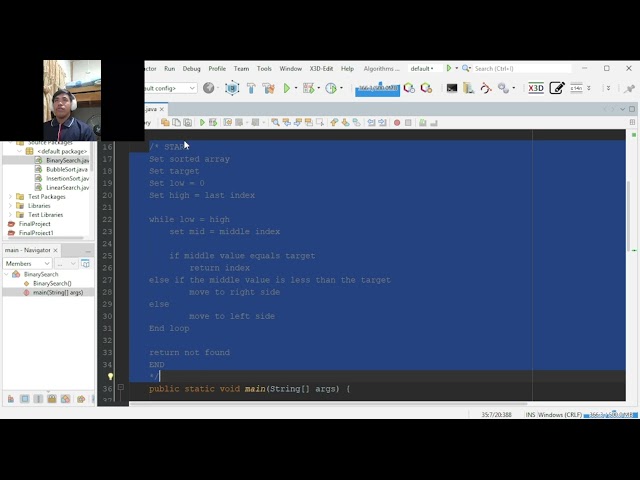Build project with the hammer icon

coord(251,88)
